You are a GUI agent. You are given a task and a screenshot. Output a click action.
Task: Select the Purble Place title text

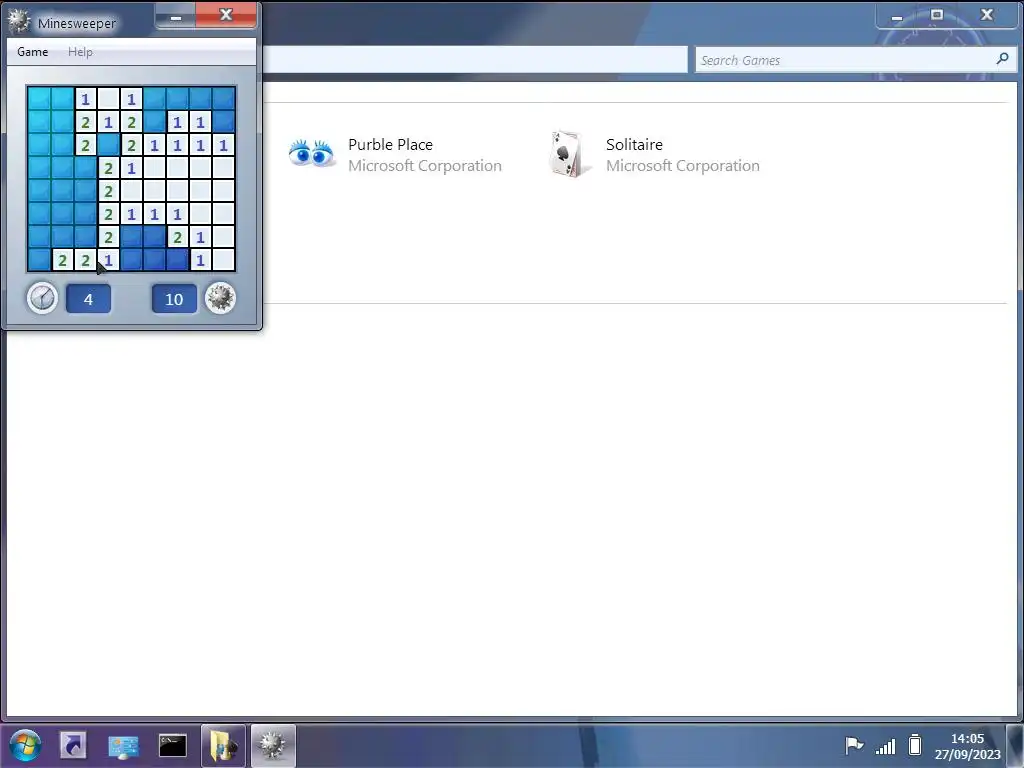coord(391,144)
